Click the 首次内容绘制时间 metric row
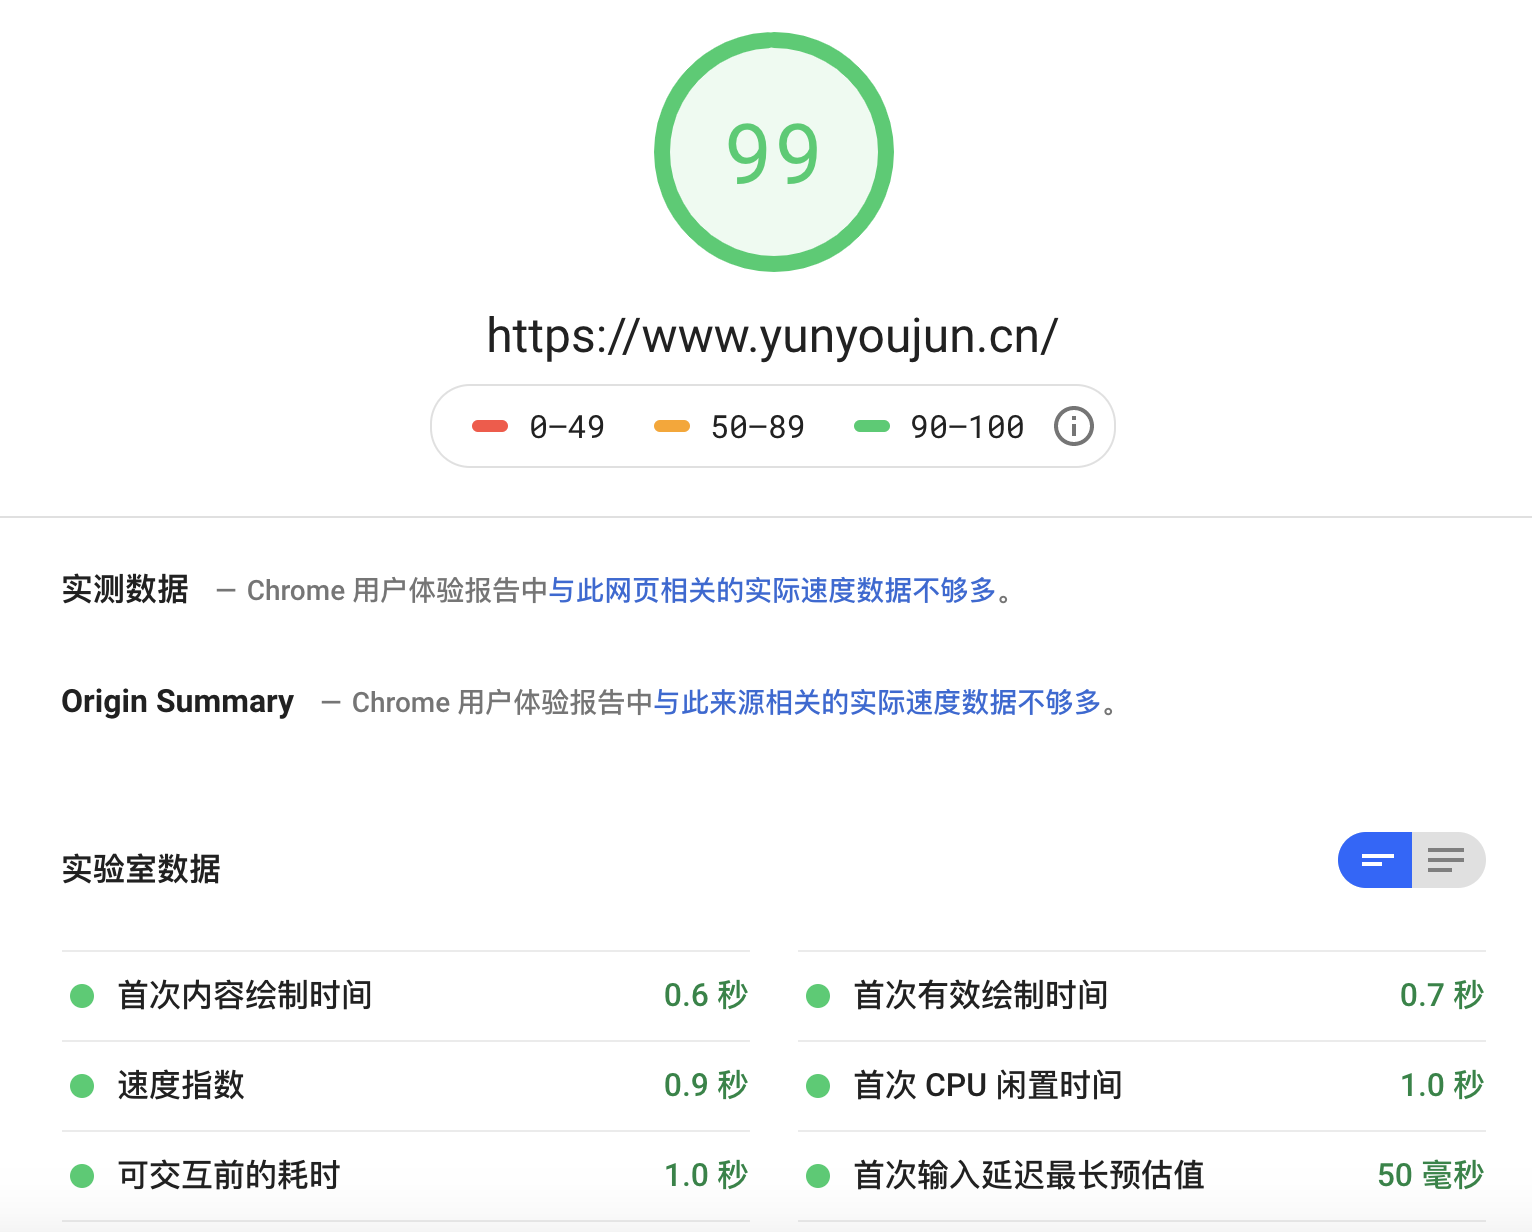 click(406, 996)
